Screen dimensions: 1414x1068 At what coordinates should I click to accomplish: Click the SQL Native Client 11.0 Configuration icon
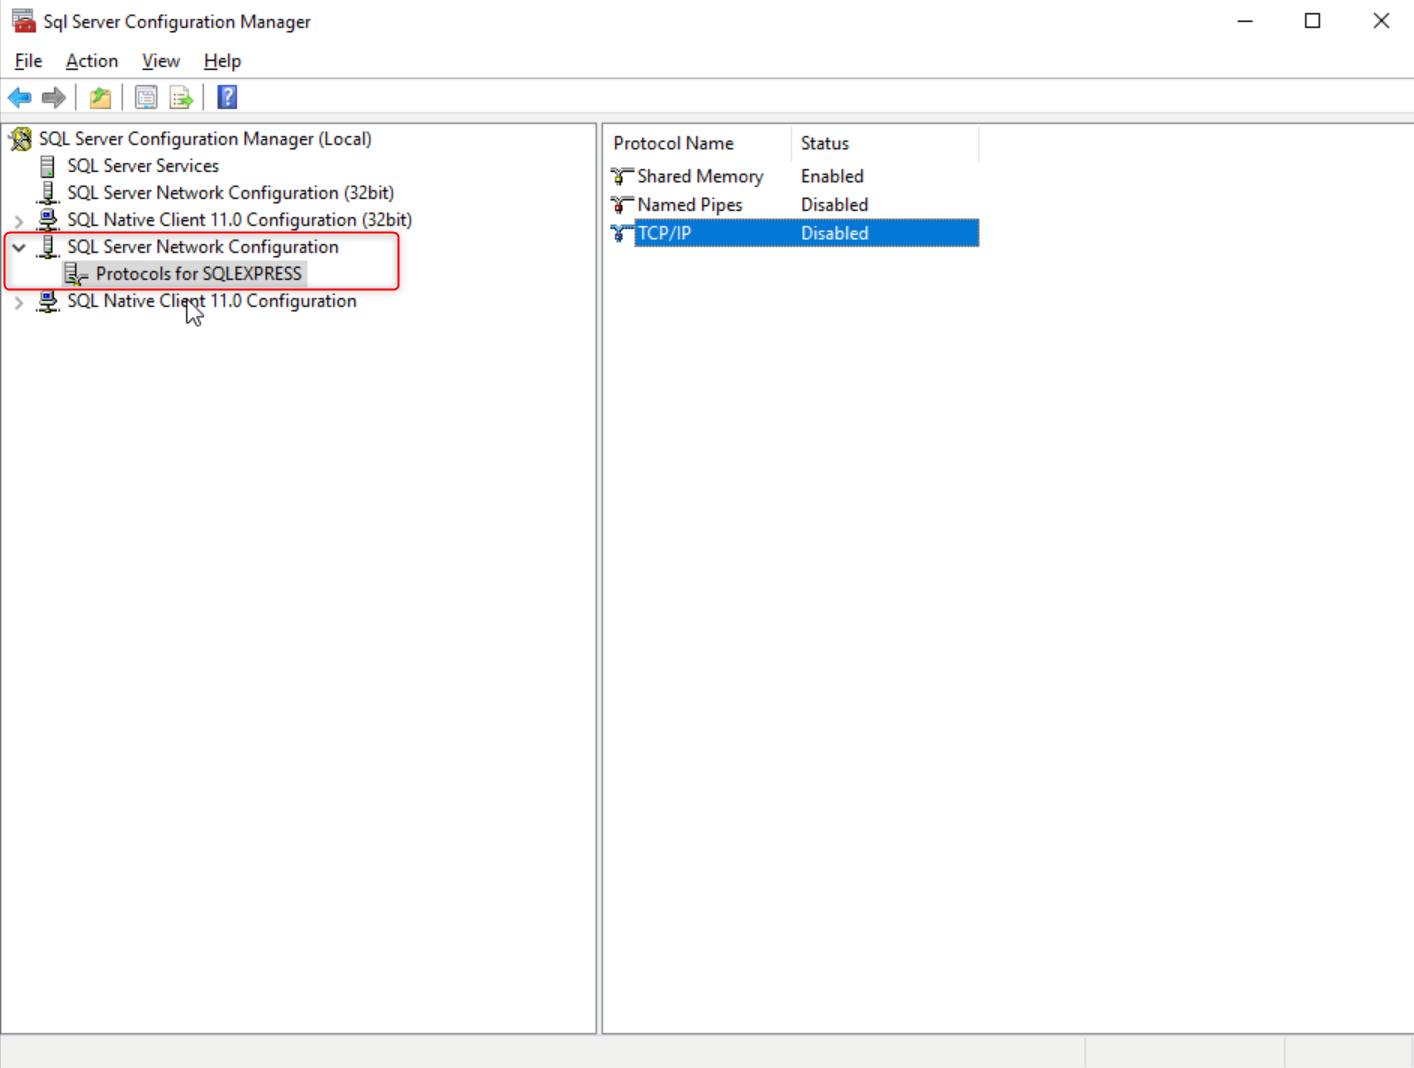[47, 301]
